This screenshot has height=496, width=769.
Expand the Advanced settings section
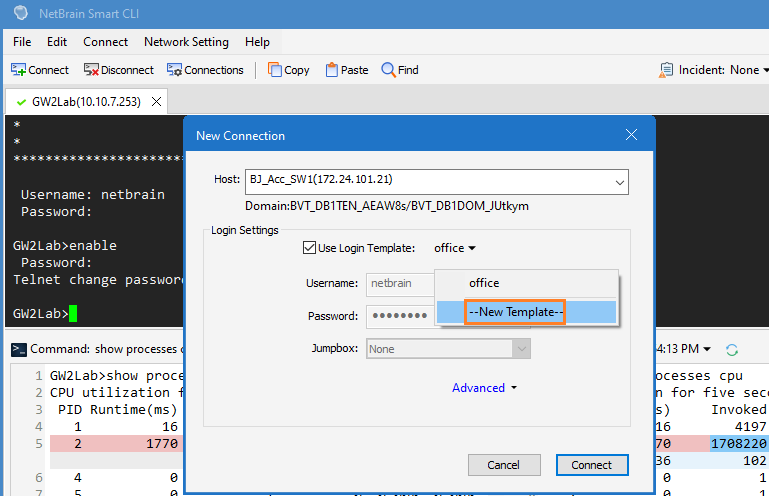coord(484,388)
